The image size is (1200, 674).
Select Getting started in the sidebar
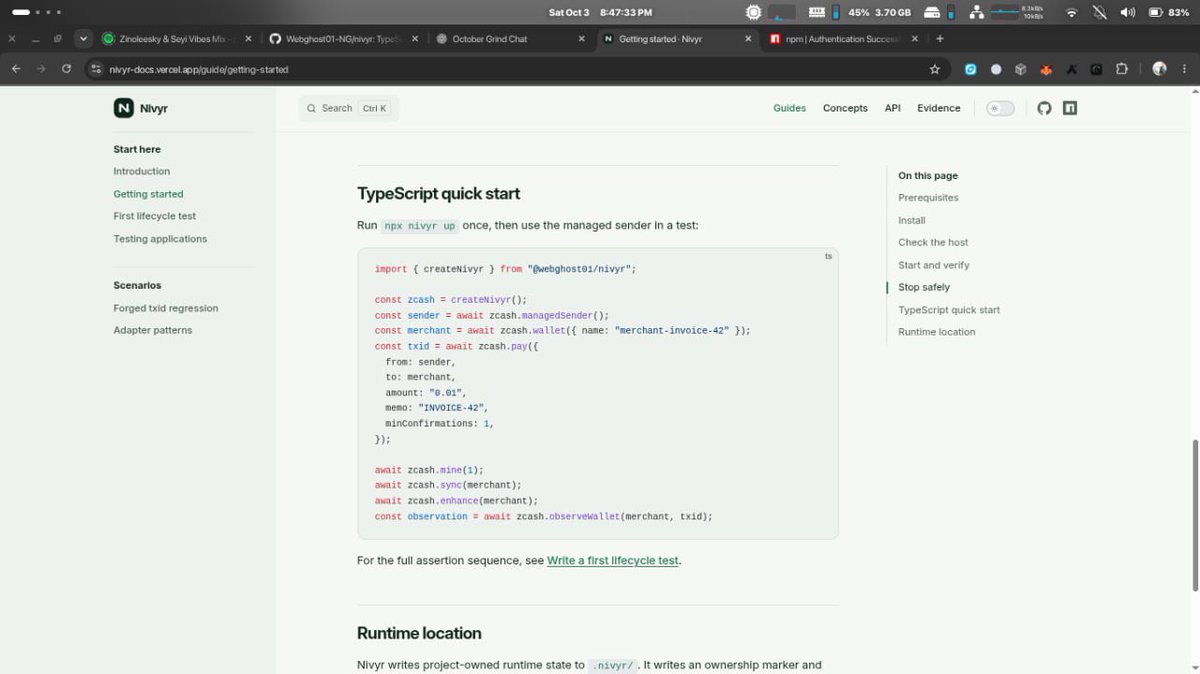point(148,194)
